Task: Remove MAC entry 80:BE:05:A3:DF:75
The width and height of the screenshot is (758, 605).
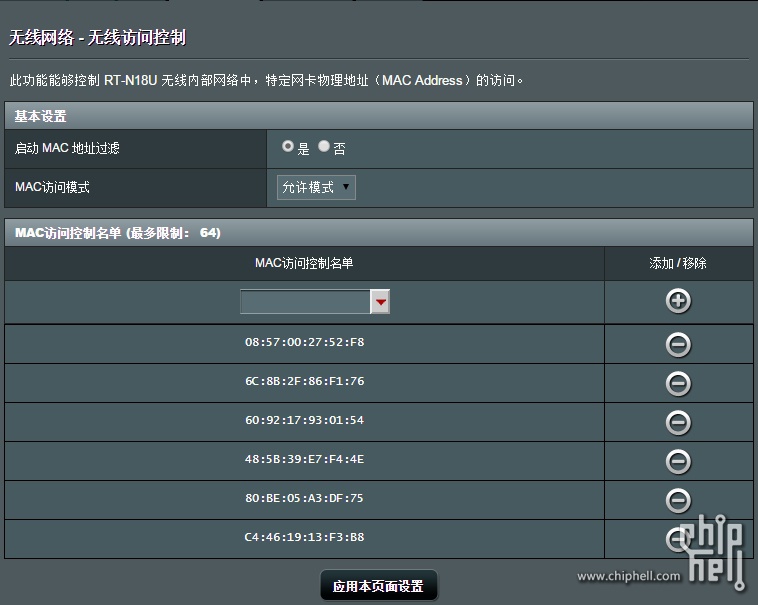Action: point(678,500)
